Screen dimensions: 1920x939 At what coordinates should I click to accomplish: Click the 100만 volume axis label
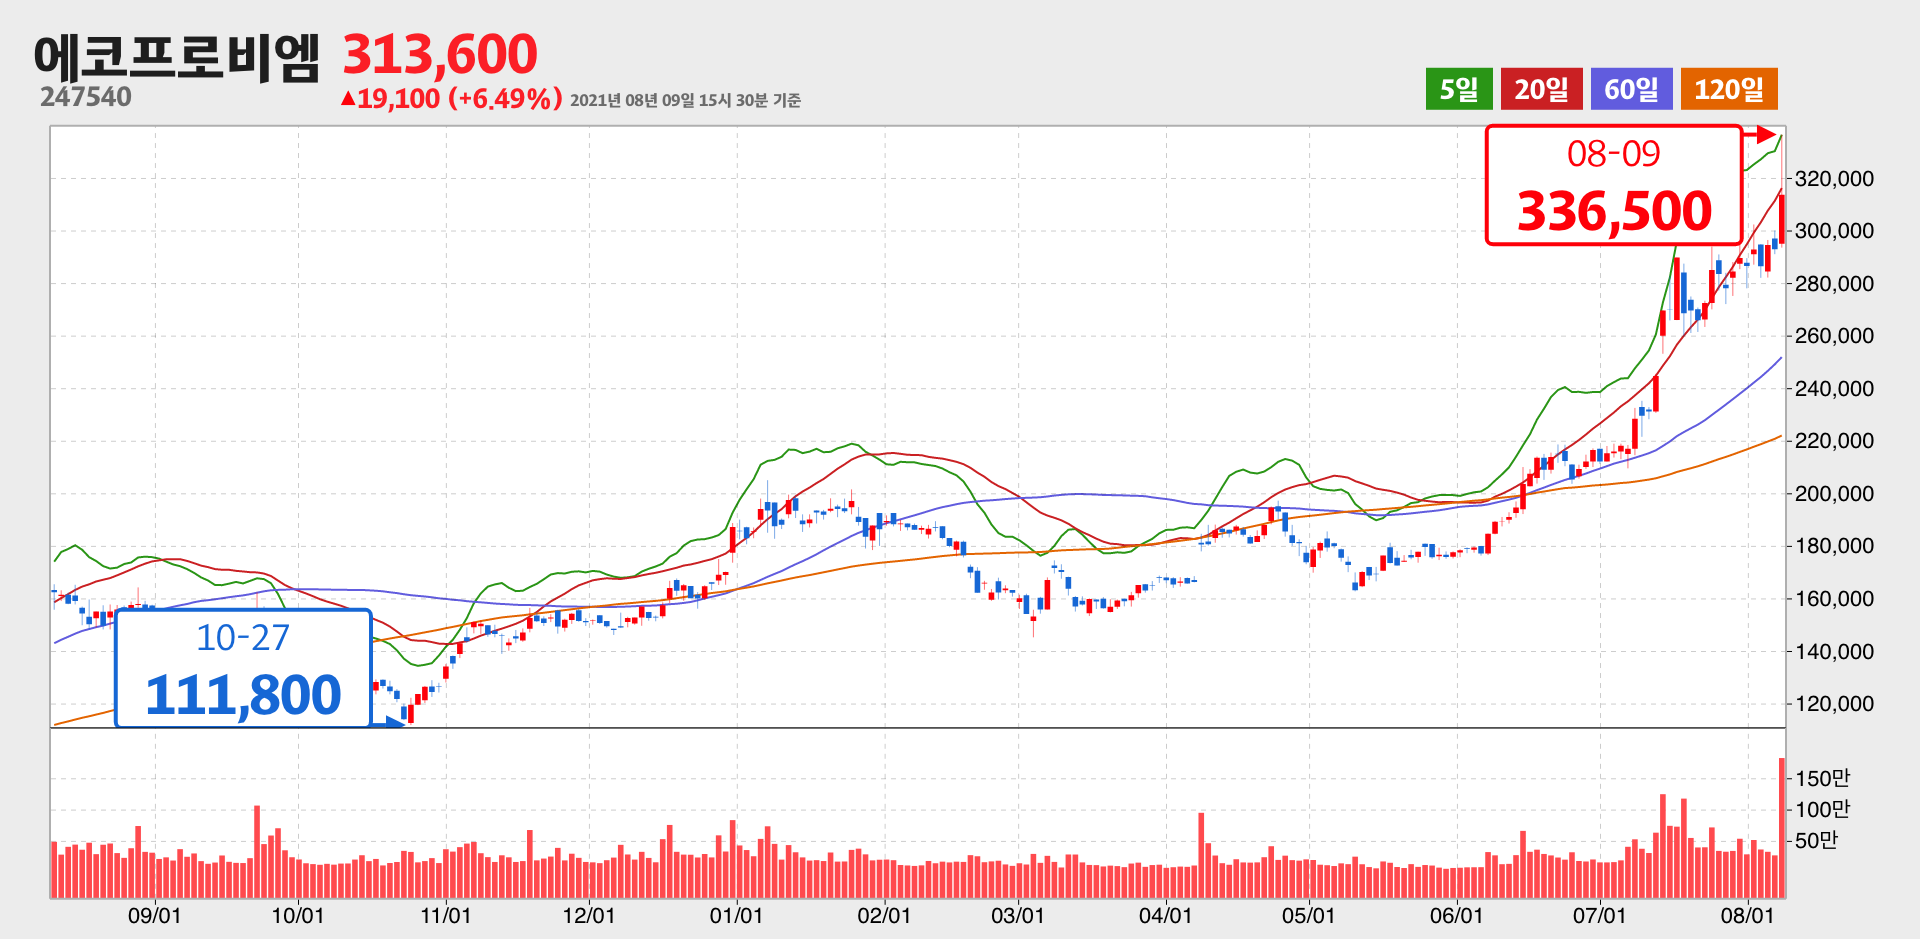(1823, 809)
